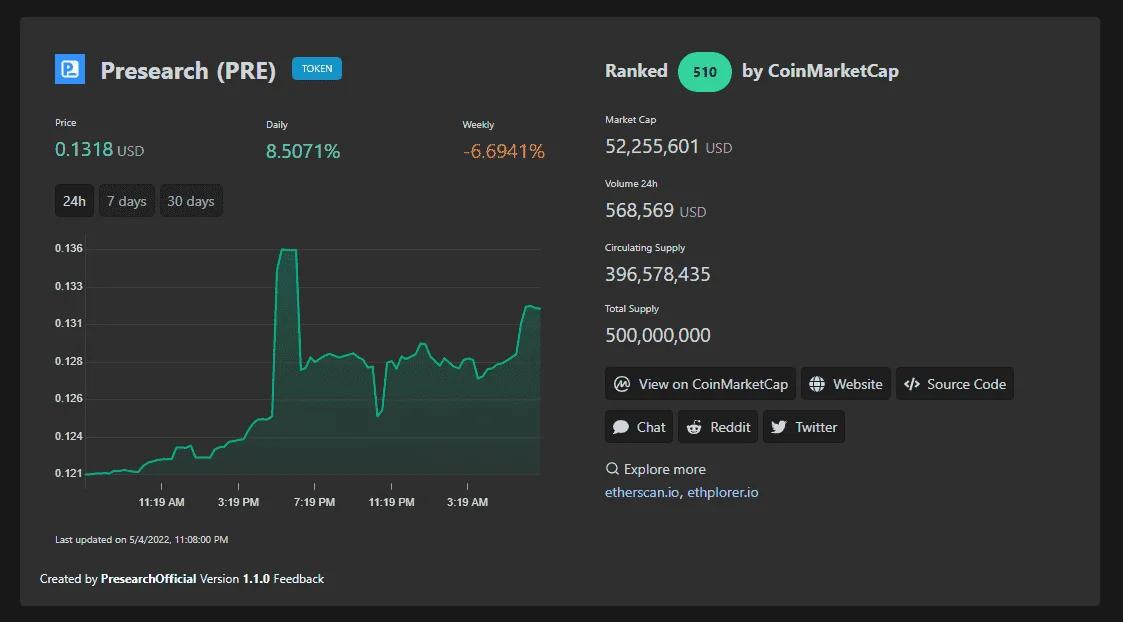This screenshot has height=622, width=1123.
Task: Click the 'by CoinMarketCap' heading text
Action: coord(820,71)
